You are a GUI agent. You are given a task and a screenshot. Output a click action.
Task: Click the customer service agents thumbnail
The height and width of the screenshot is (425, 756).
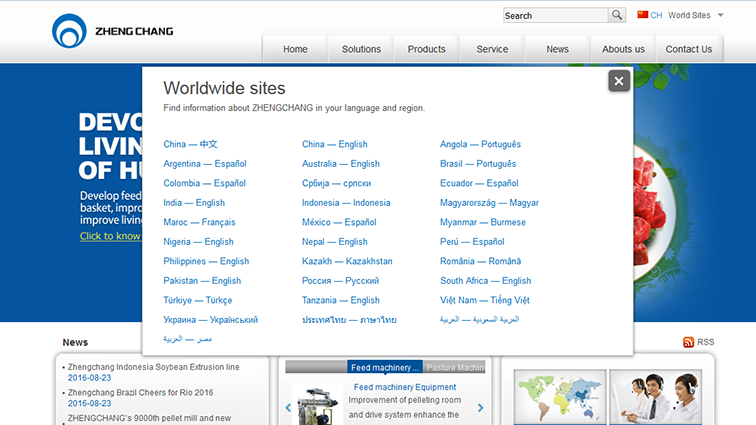(x=655, y=398)
